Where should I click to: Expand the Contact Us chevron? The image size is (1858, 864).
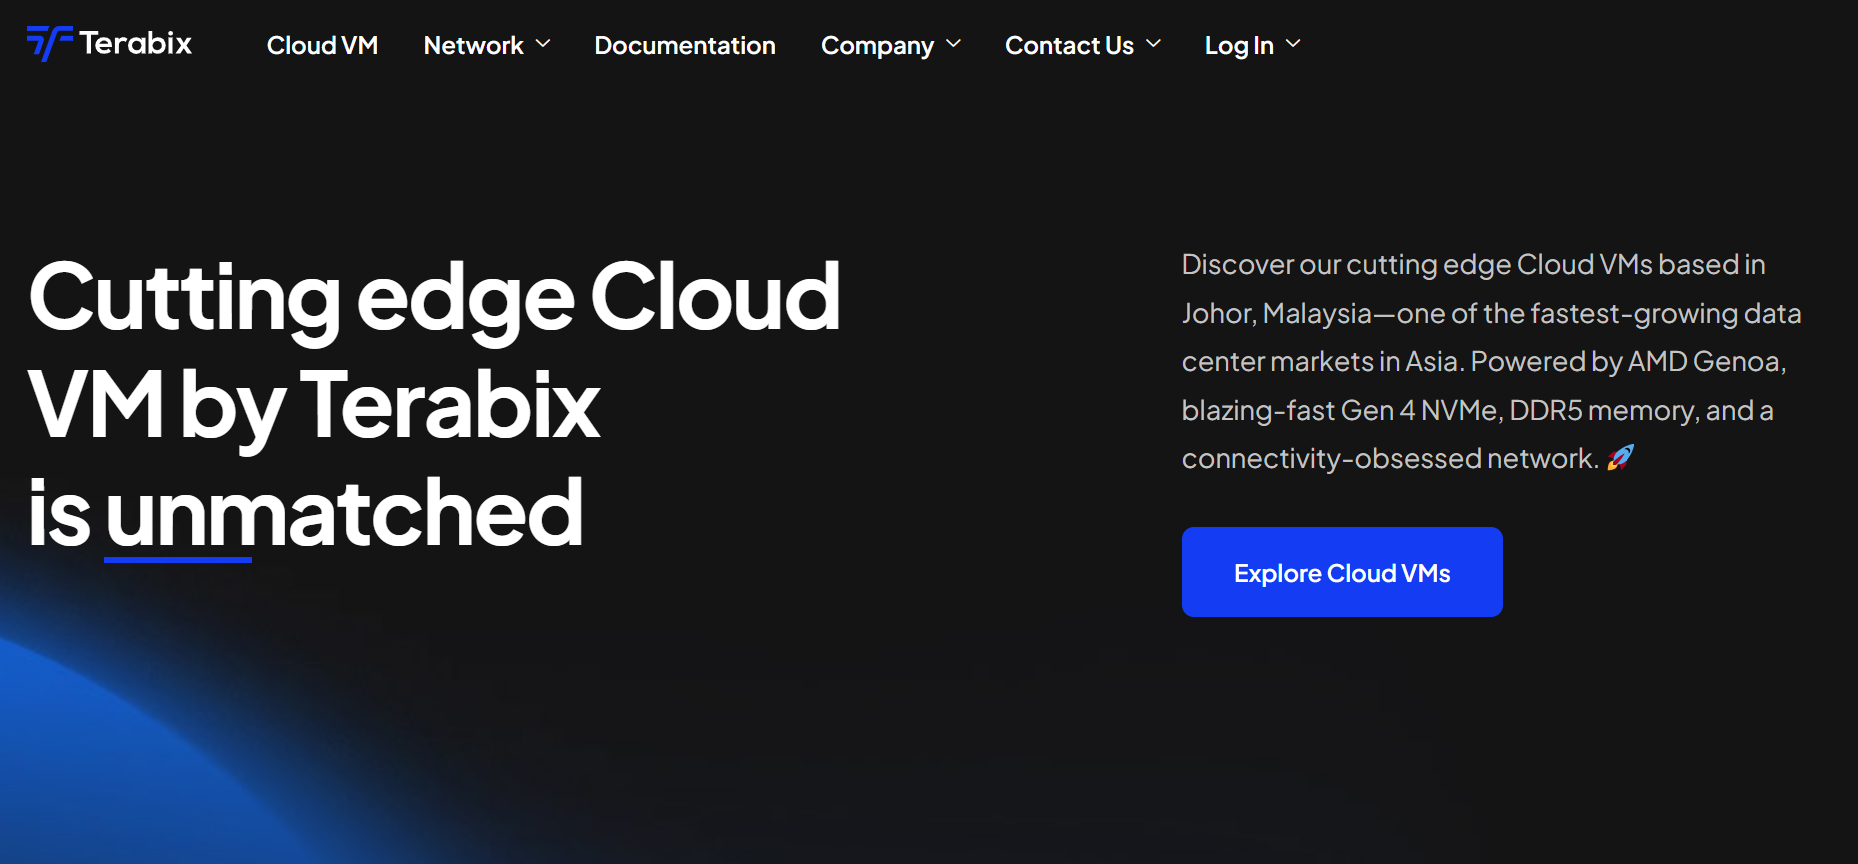coord(1153,44)
